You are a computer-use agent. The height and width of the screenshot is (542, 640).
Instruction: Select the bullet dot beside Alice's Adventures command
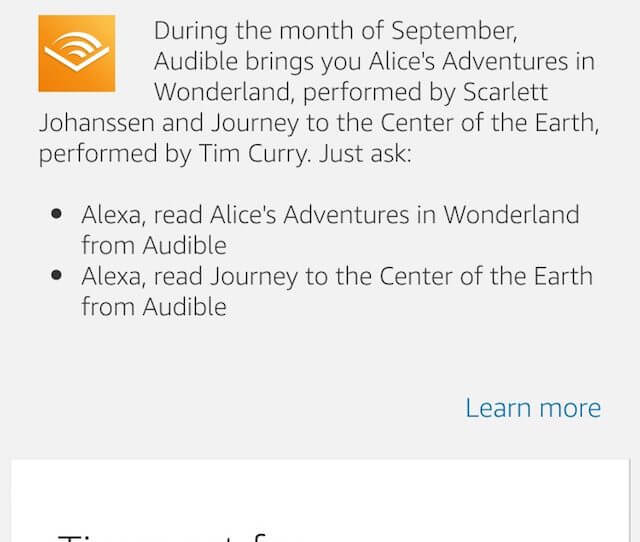coord(57,213)
